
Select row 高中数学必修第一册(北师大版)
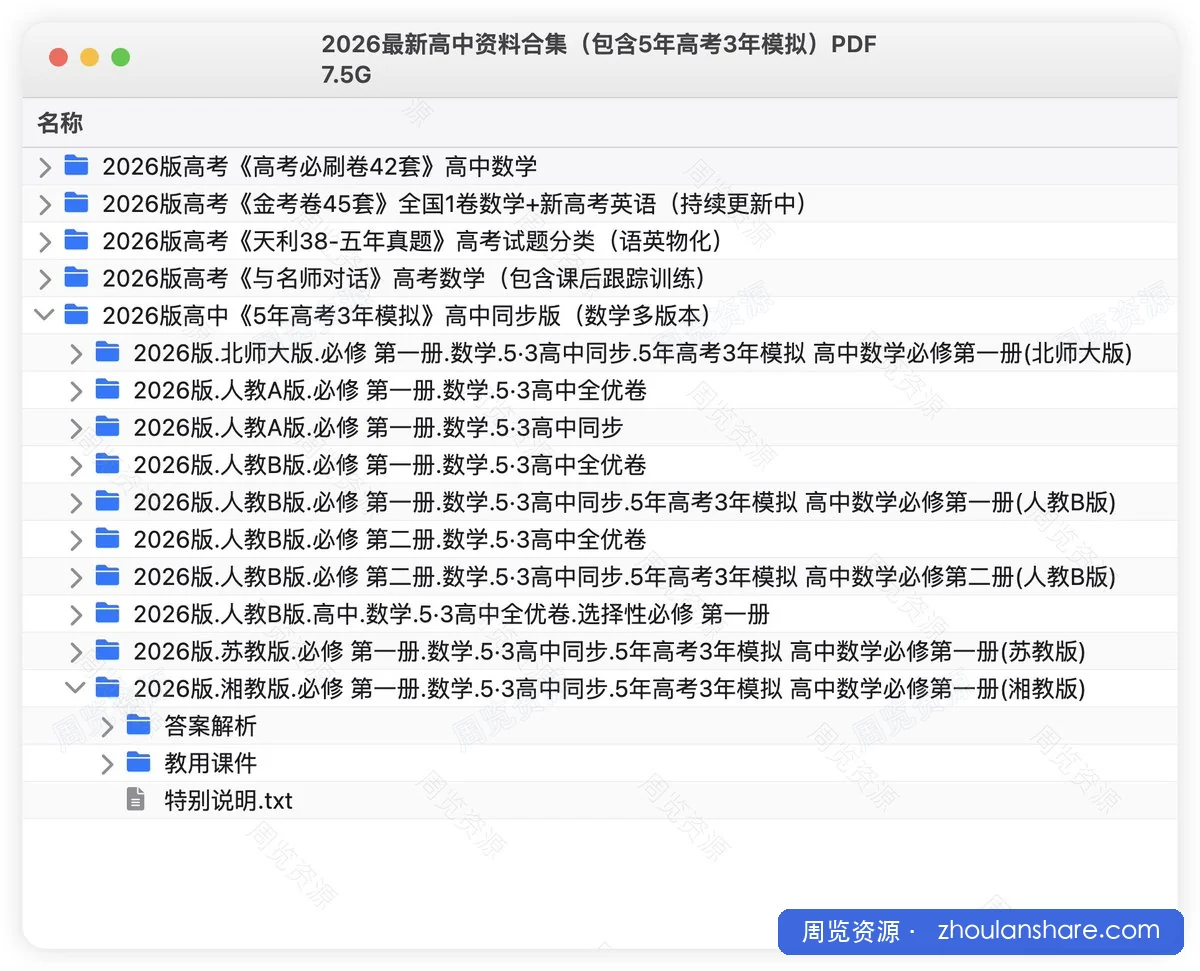point(600,353)
